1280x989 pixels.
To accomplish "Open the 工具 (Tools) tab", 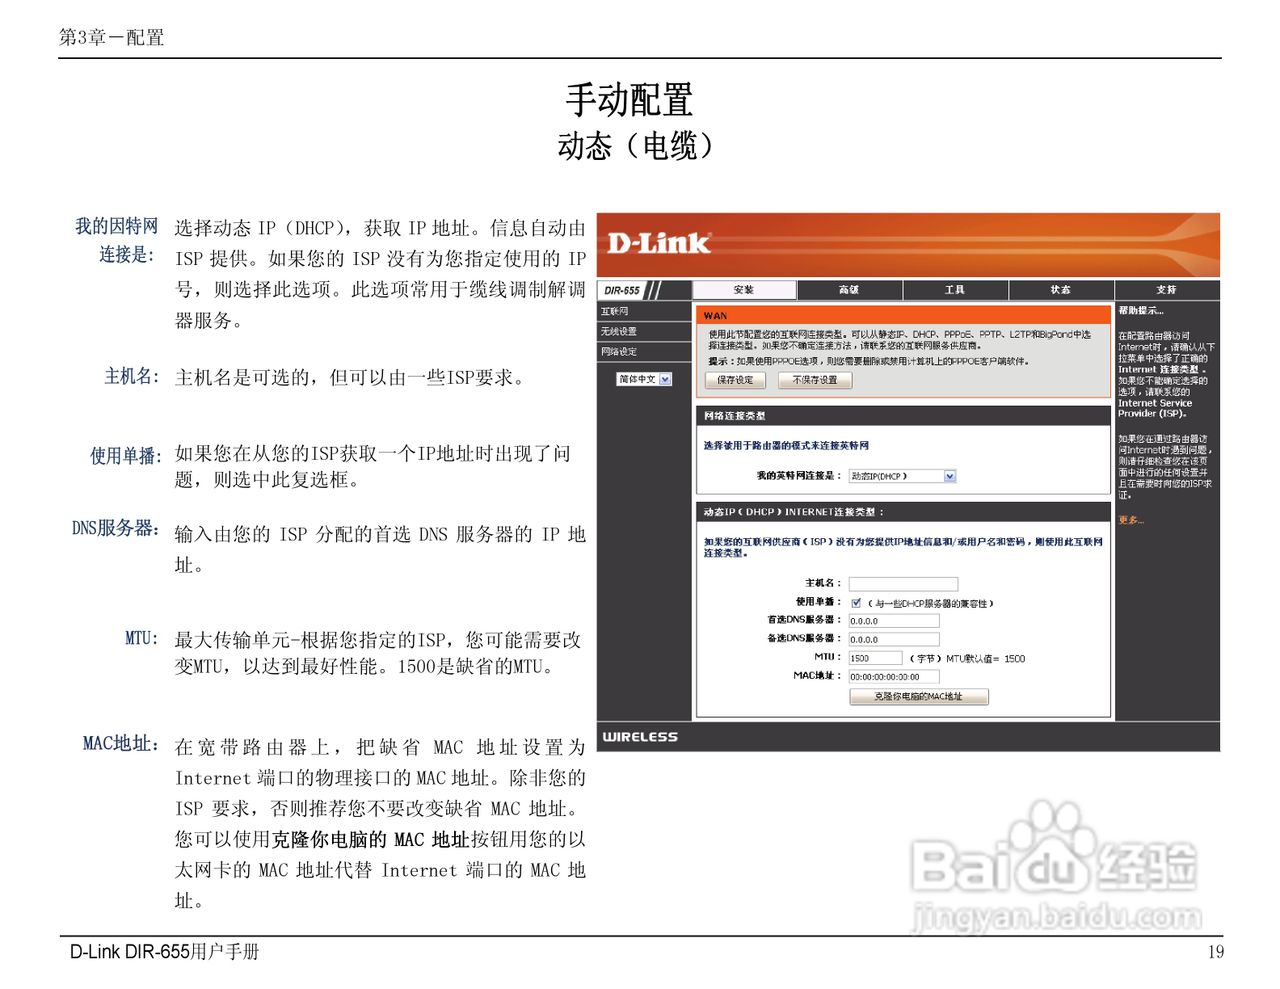I will click(x=955, y=290).
